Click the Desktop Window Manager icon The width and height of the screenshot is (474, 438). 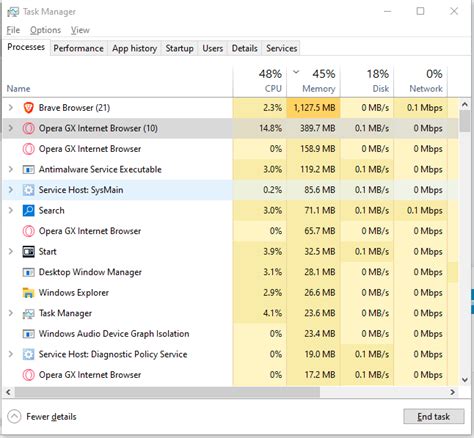pos(28,272)
